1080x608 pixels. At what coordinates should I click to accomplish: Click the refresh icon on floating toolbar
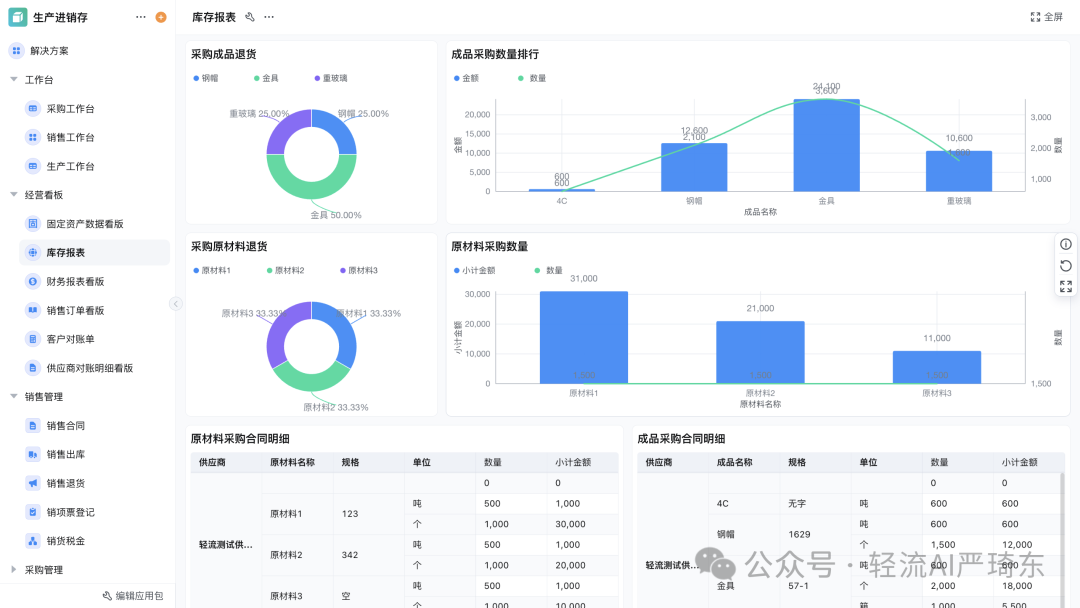(1066, 266)
